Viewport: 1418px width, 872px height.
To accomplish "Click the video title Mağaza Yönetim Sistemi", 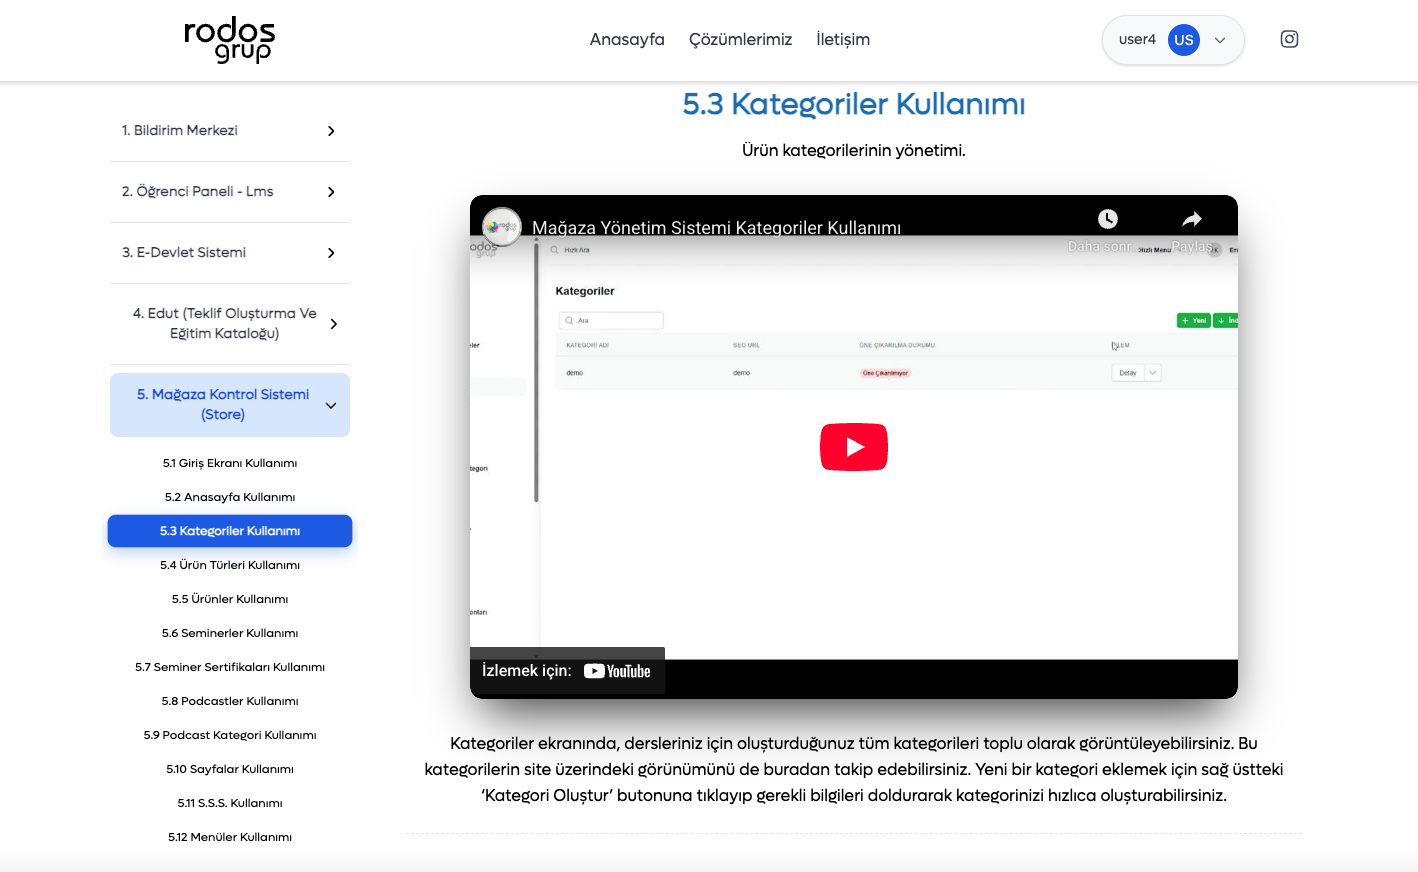I will click(716, 227).
